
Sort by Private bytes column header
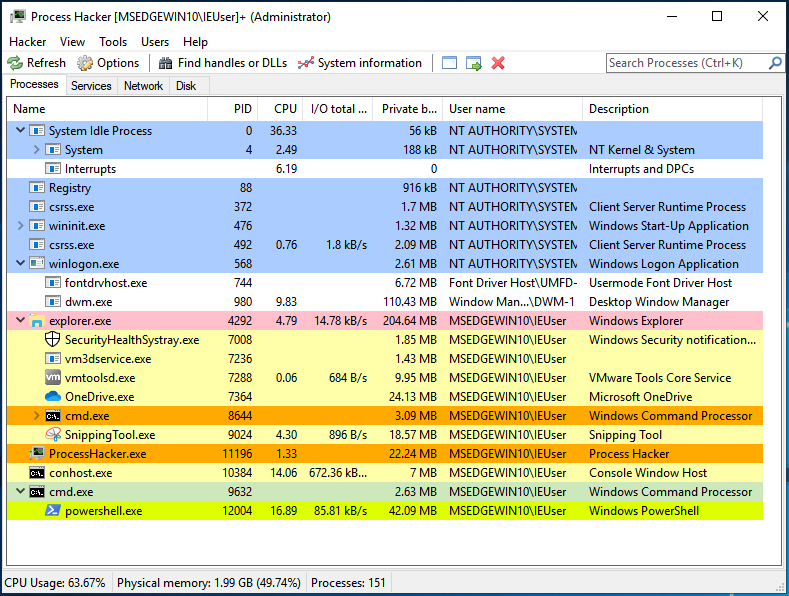(408, 109)
